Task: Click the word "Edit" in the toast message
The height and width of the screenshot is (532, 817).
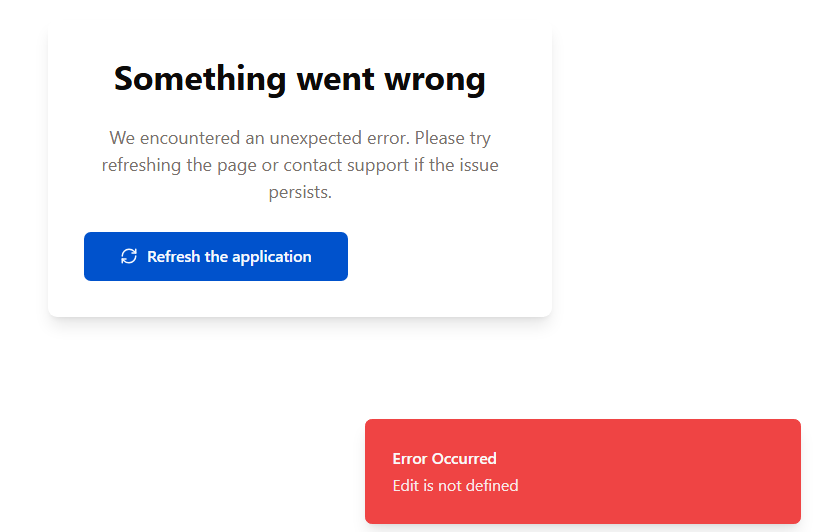Action: pos(405,486)
